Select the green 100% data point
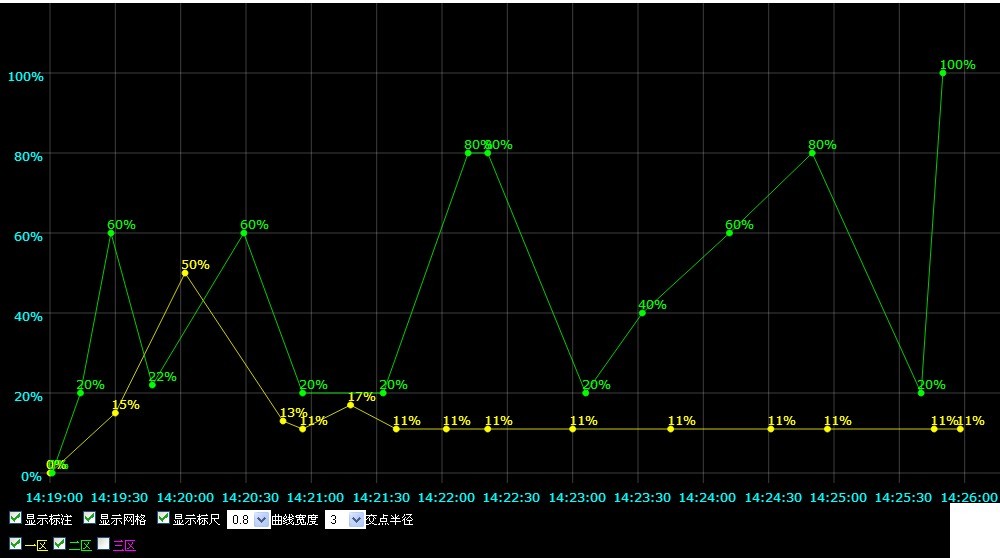The height and width of the screenshot is (558, 1000). click(x=943, y=73)
